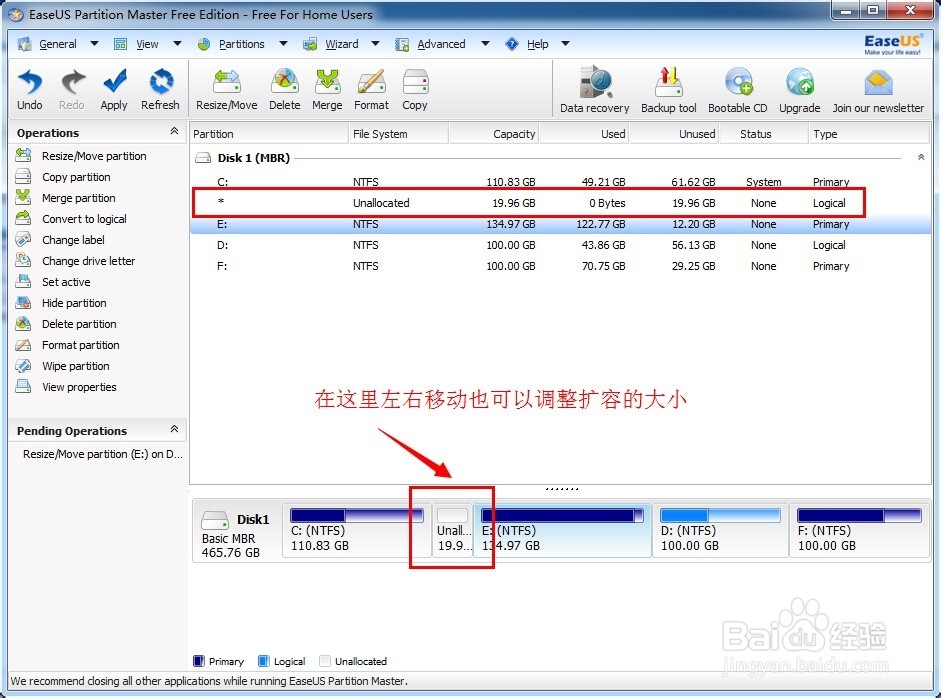Sort by File System column header
The width and height of the screenshot is (941, 698).
click(x=398, y=134)
